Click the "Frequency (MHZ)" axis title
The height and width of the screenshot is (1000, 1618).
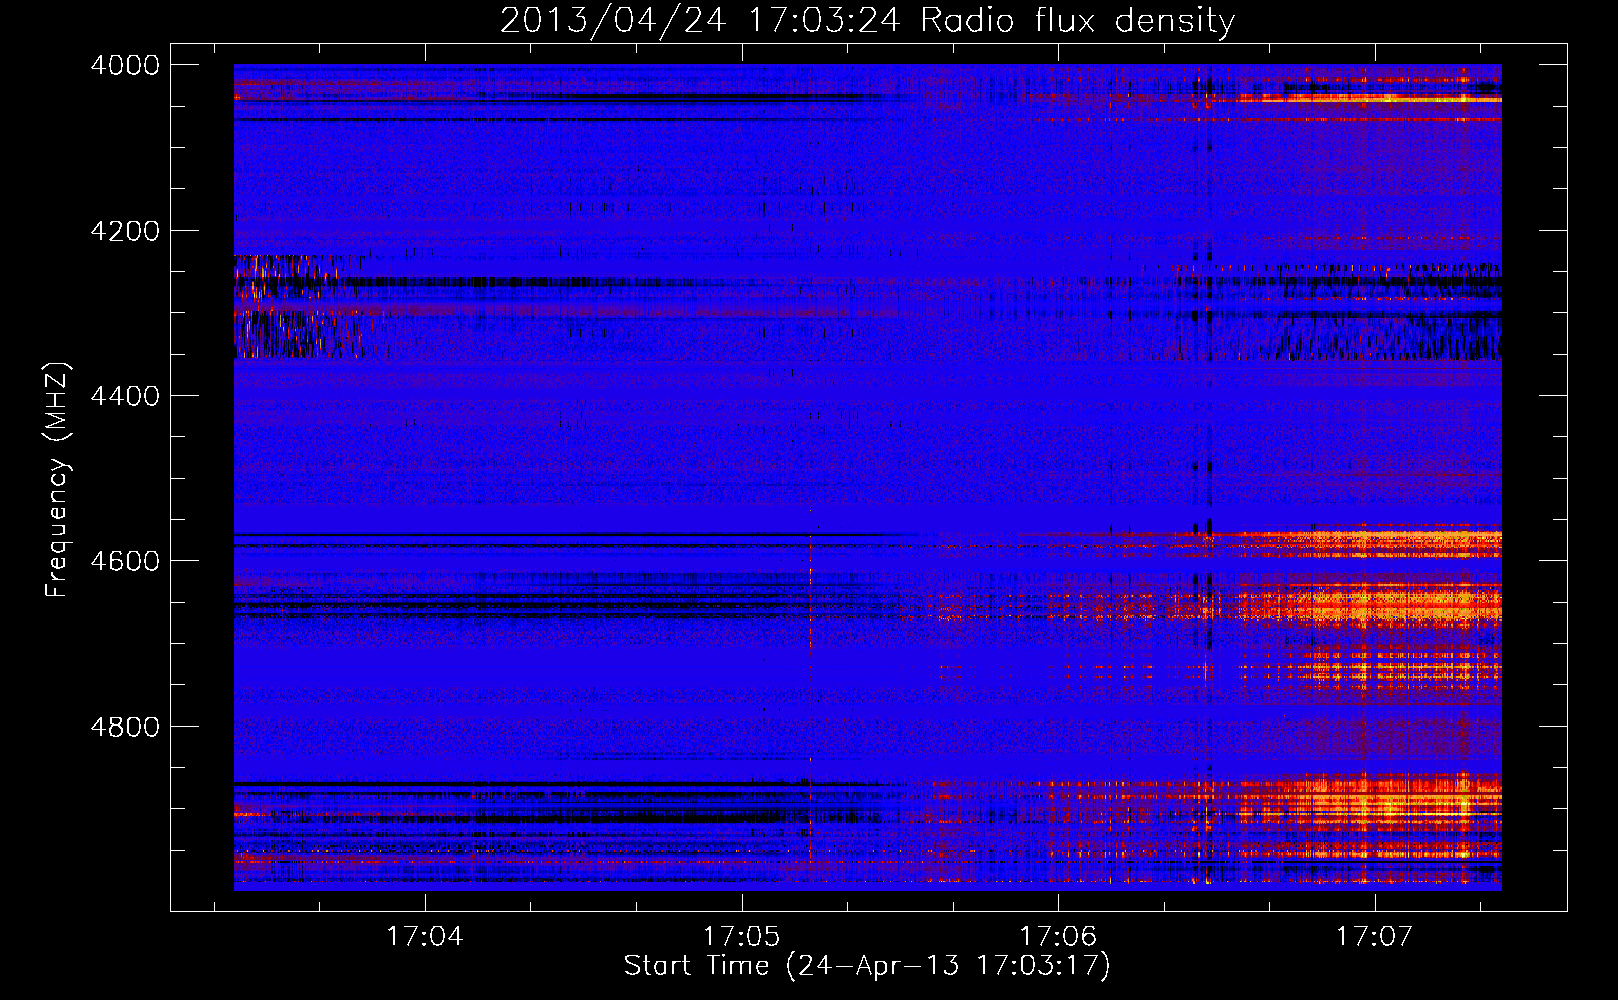58,479
